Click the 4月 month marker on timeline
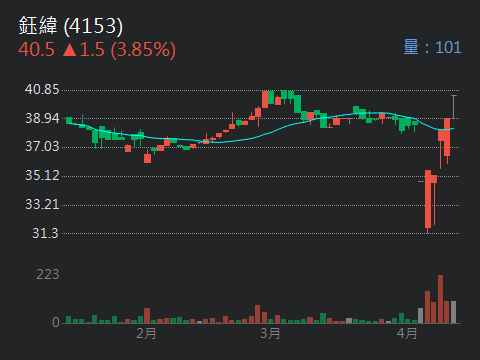The width and height of the screenshot is (480, 360). pyautogui.click(x=407, y=333)
